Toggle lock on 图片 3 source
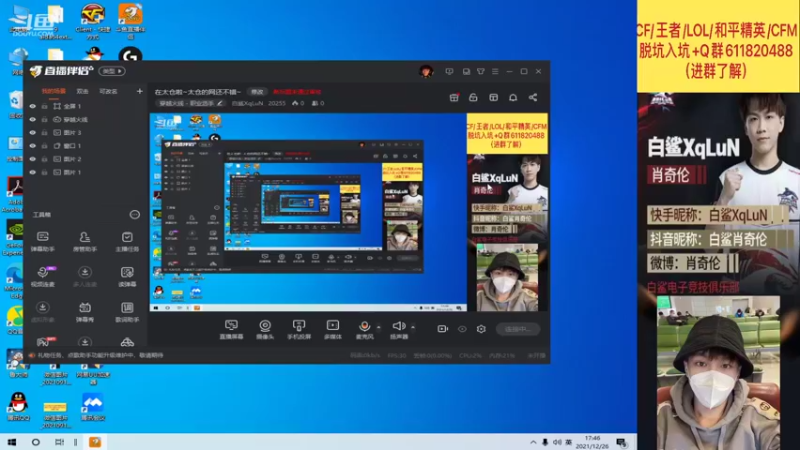Screen dimensions: 800x450 pyautogui.click(x=44, y=133)
